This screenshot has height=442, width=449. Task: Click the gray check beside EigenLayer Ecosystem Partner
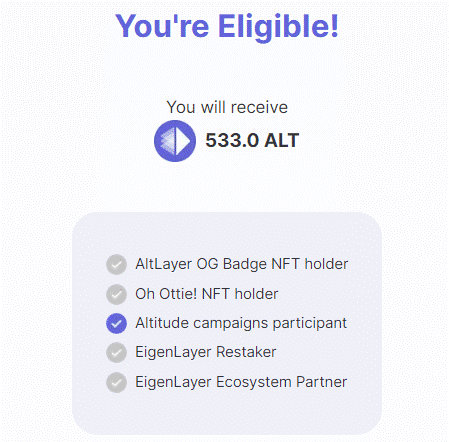click(116, 382)
